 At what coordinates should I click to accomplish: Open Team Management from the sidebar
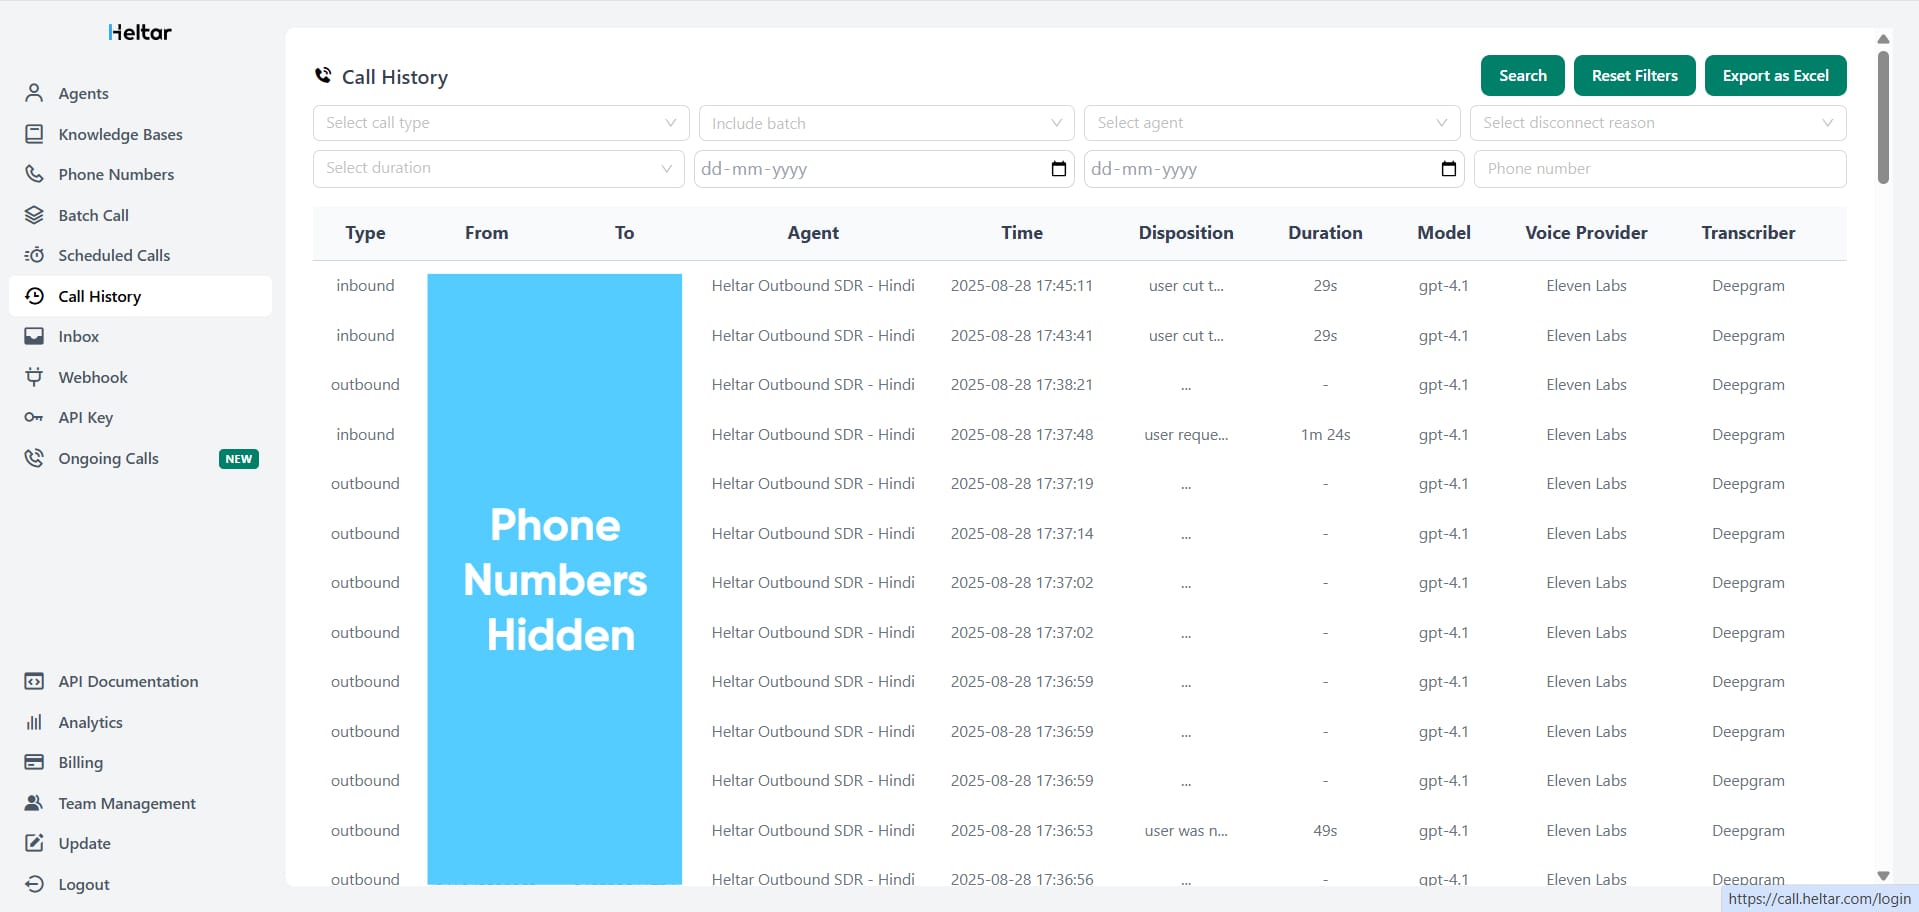(126, 803)
